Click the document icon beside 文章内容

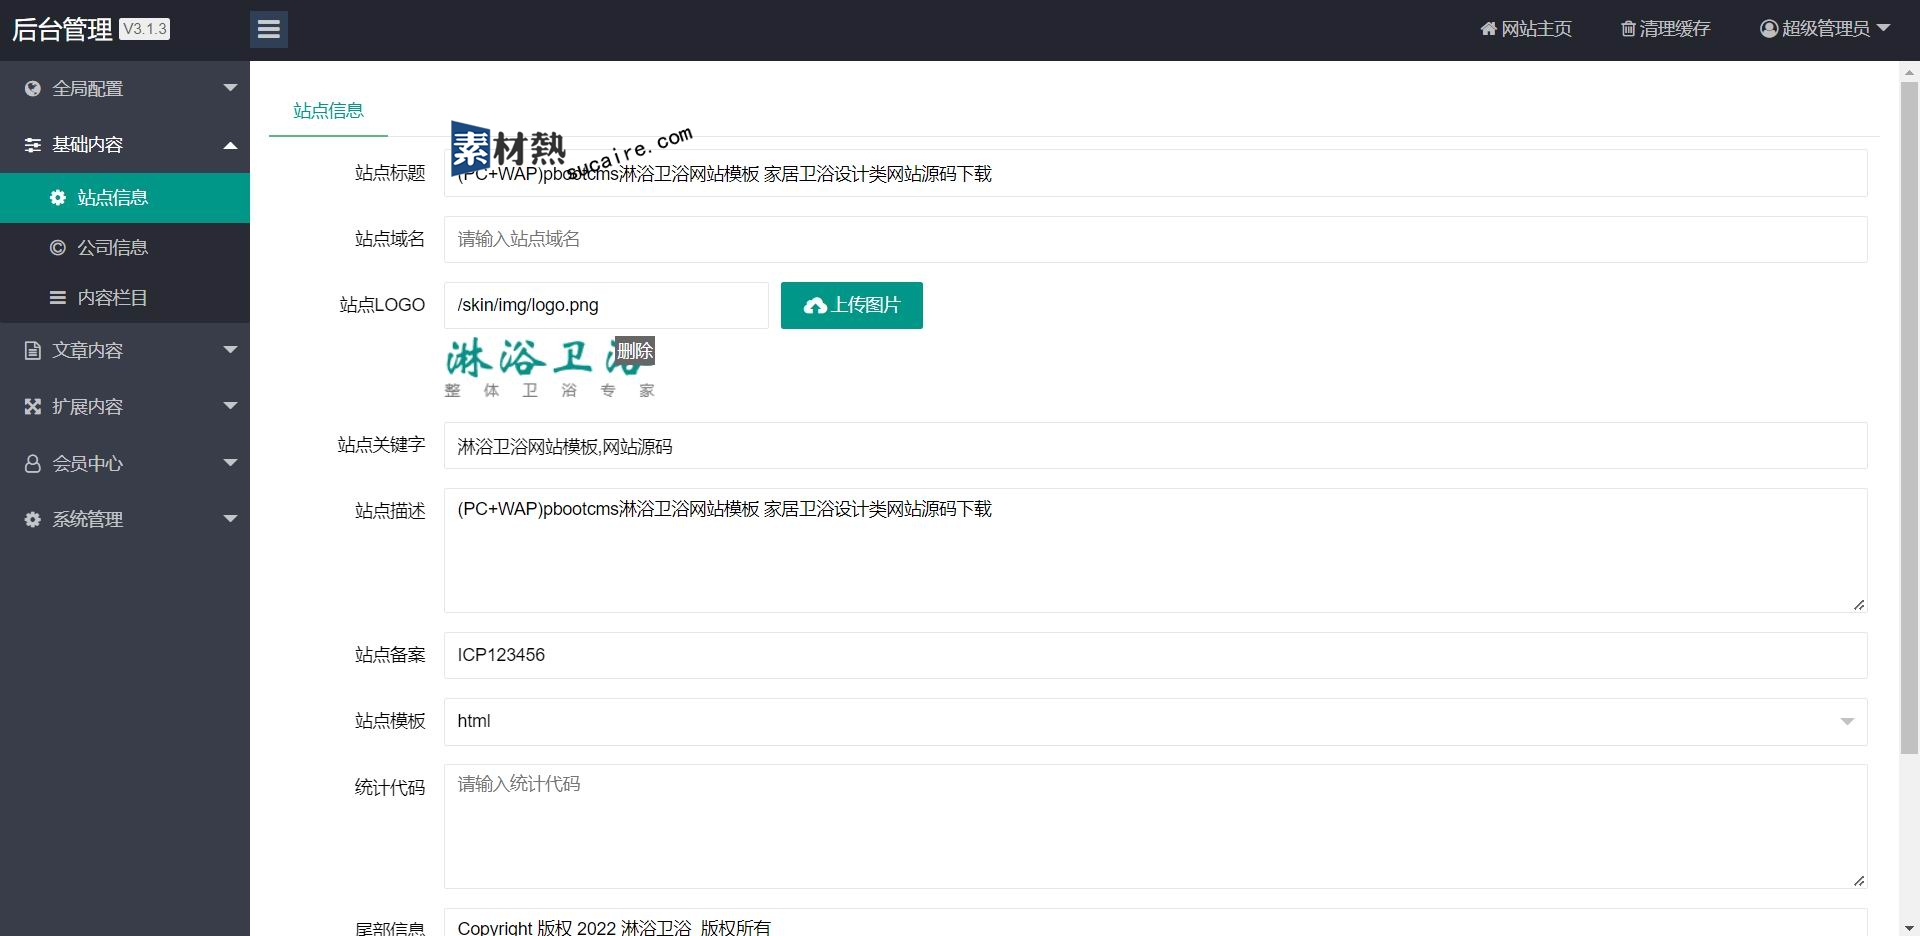tap(33, 350)
